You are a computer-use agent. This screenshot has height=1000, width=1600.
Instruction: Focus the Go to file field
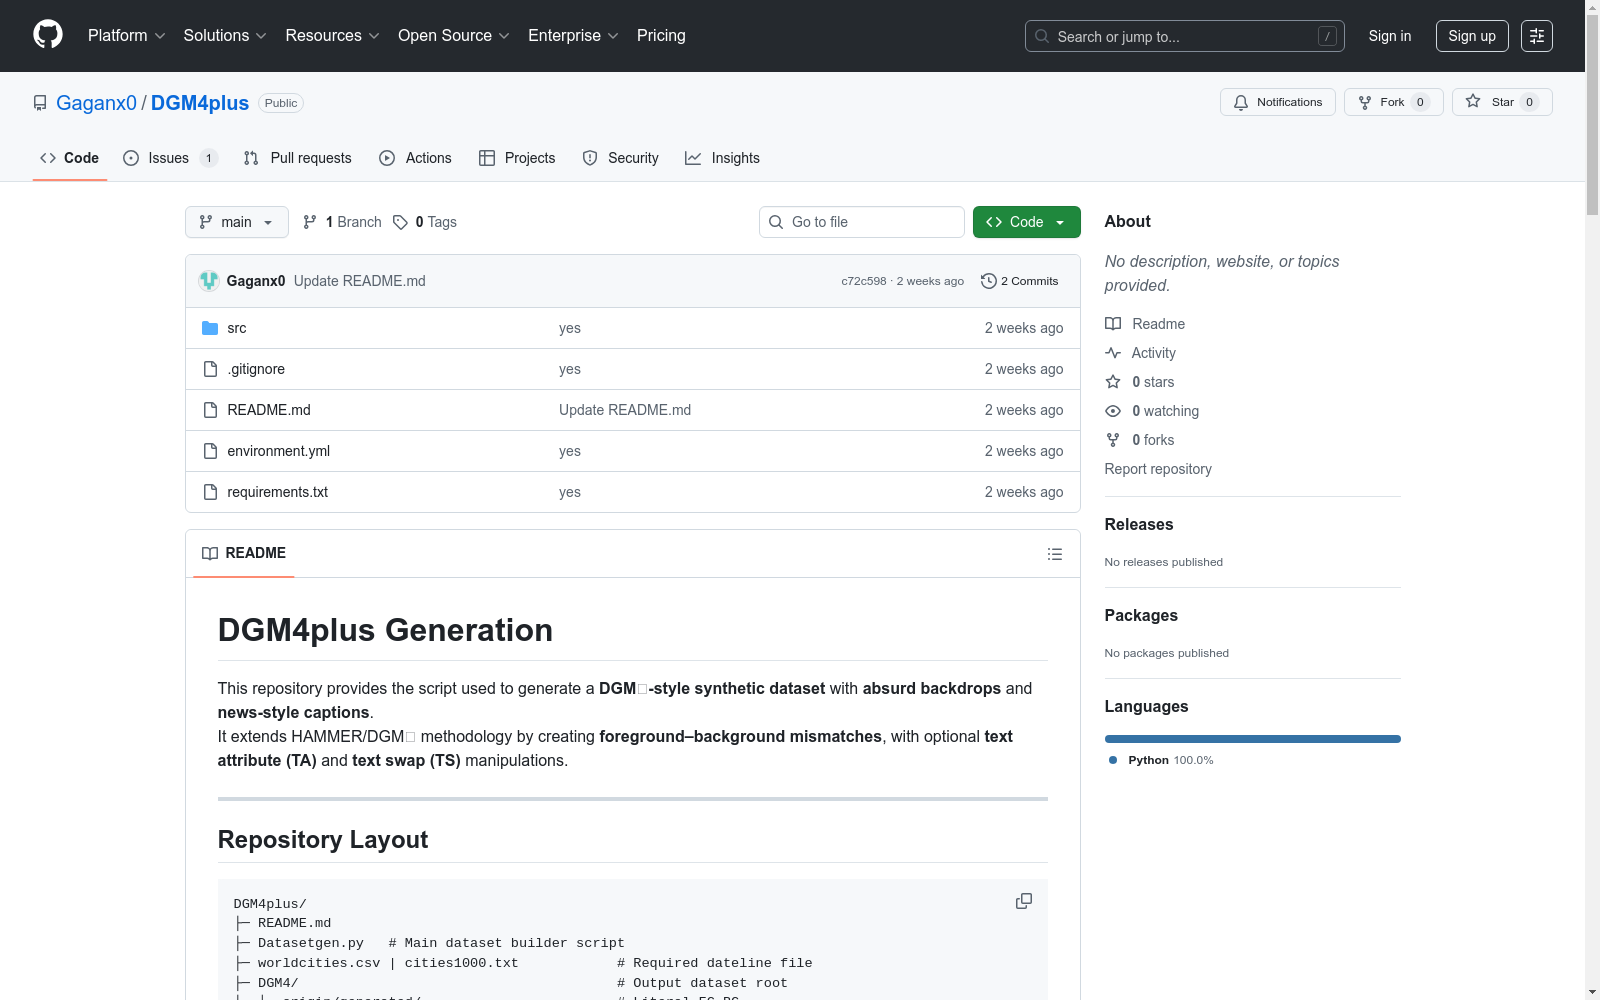(861, 222)
